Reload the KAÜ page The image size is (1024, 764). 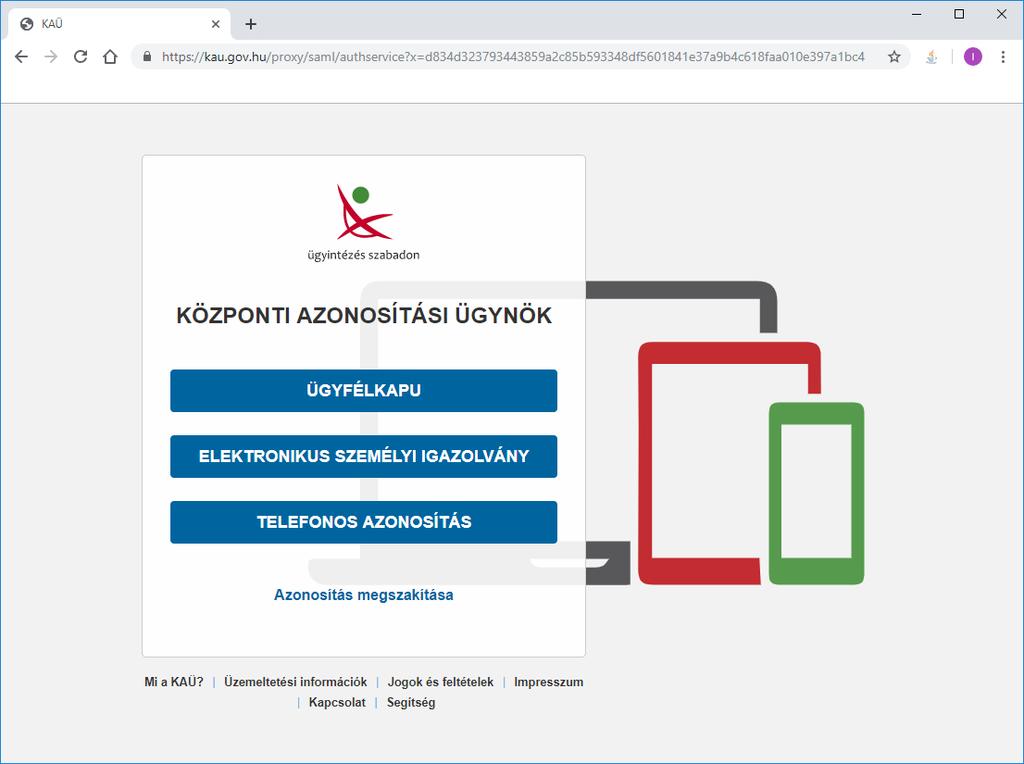coord(80,57)
